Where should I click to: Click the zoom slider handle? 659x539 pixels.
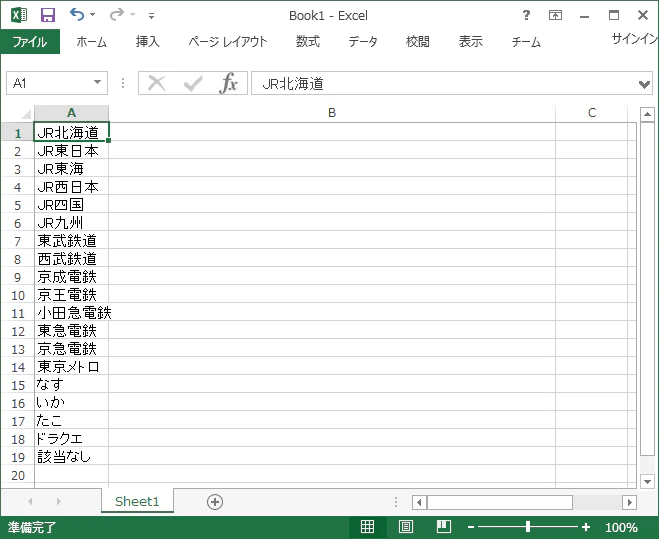pyautogui.click(x=528, y=526)
